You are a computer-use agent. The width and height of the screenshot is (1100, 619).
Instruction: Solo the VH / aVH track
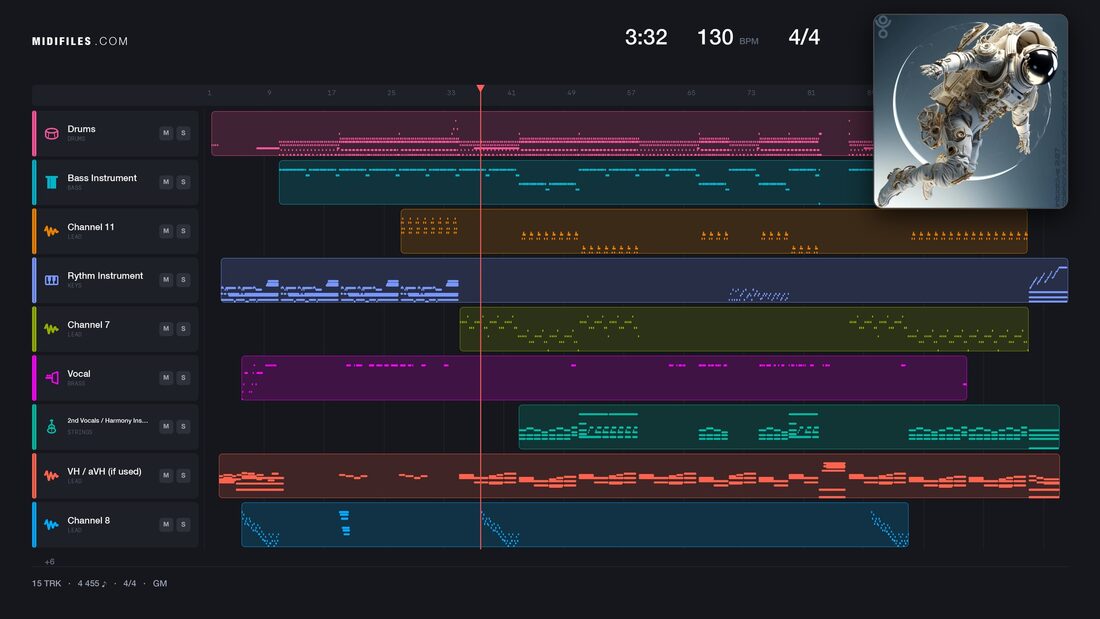183,475
